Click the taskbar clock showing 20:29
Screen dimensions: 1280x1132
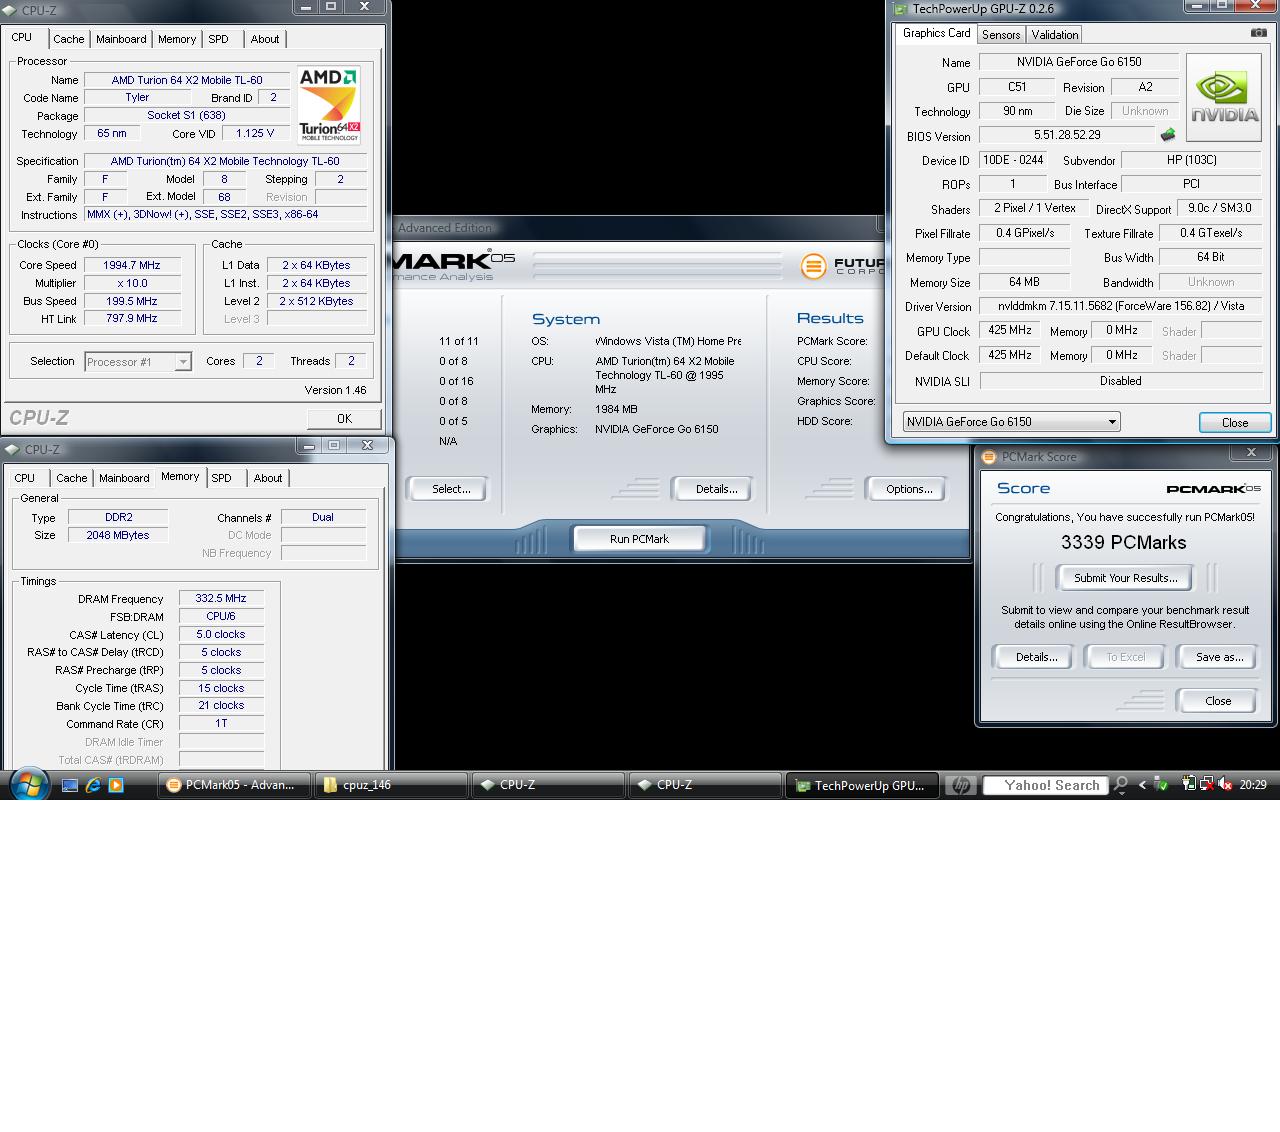tap(1253, 785)
